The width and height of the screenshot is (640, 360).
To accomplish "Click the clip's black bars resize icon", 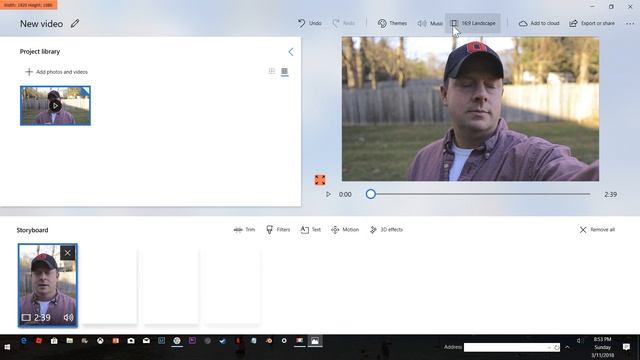I will [x=26, y=317].
